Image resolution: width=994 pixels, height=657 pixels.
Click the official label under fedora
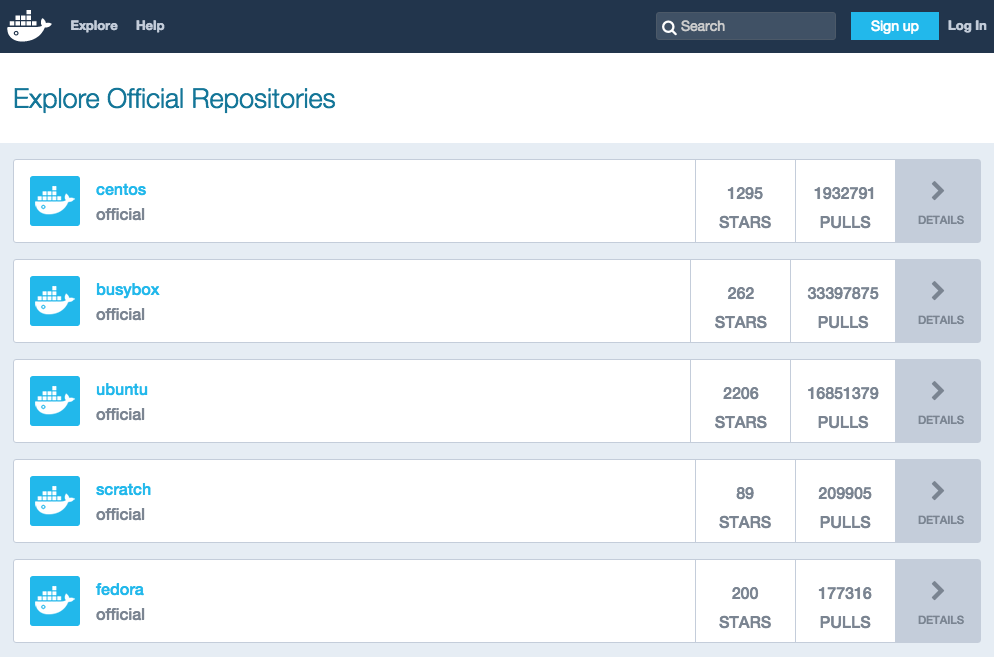click(x=120, y=615)
